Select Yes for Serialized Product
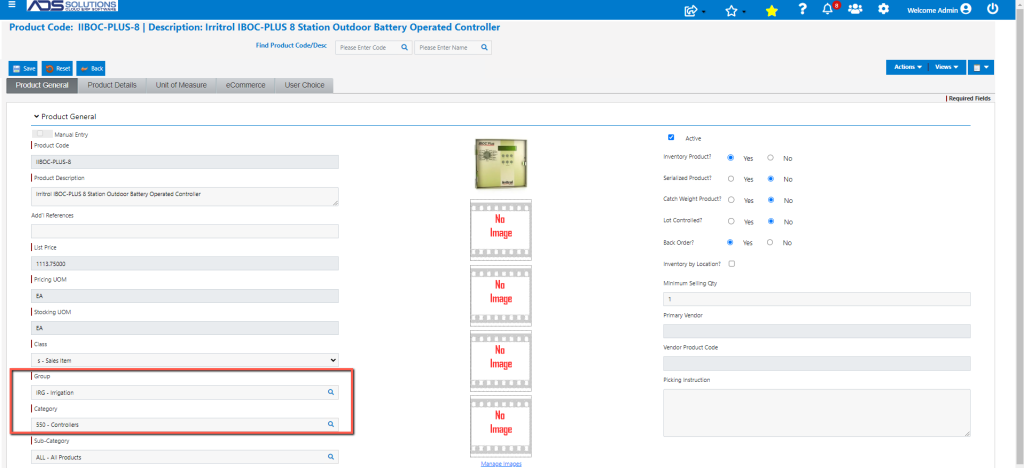1024x468 pixels. pyautogui.click(x=731, y=179)
